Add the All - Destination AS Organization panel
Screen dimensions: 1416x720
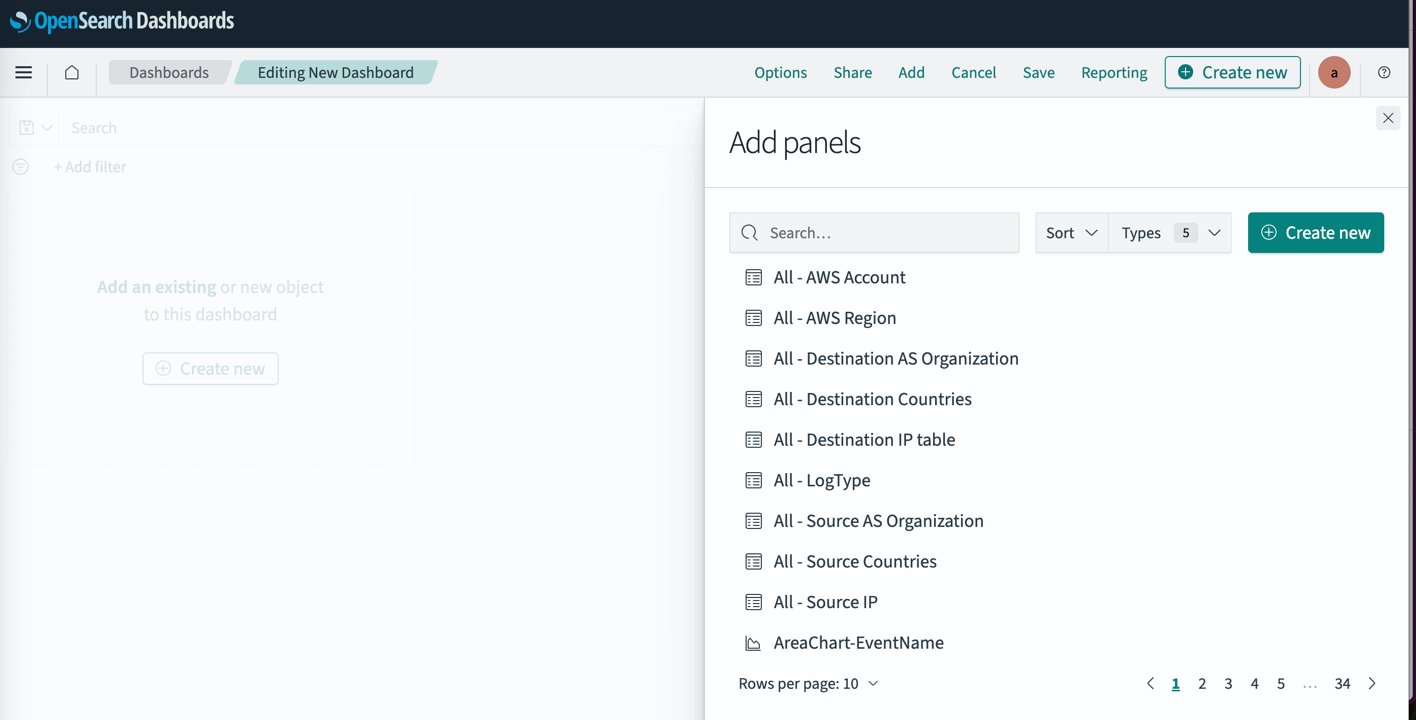[896, 359]
